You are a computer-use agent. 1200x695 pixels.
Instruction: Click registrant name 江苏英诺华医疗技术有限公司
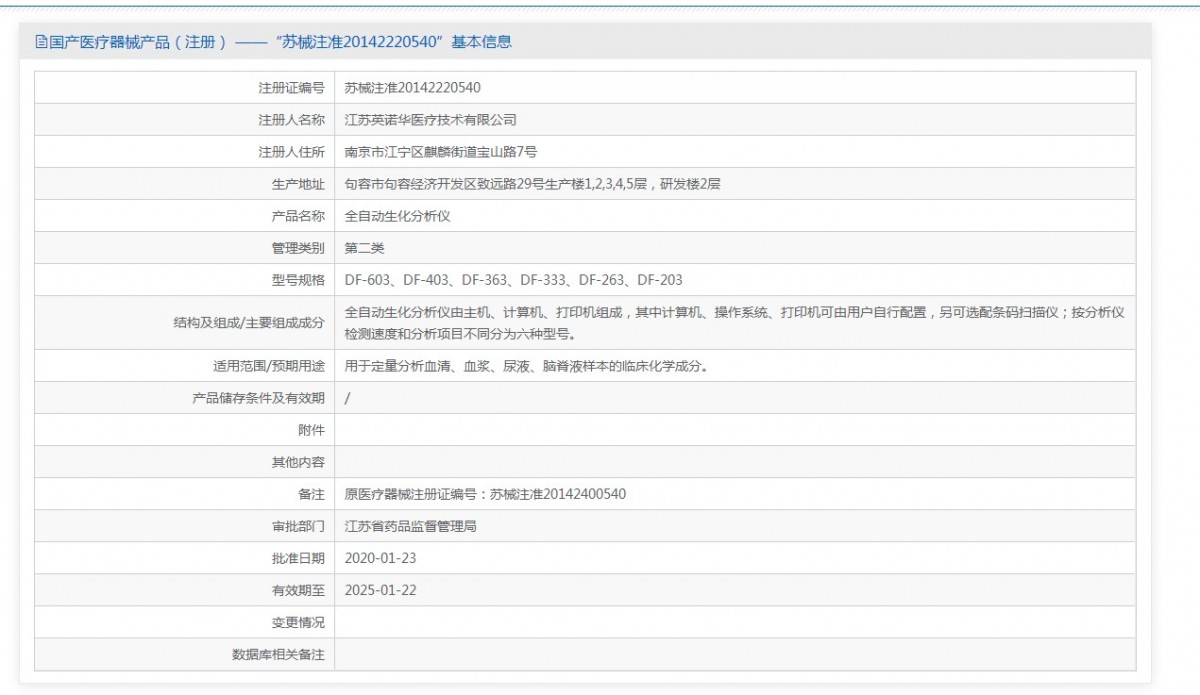point(430,120)
